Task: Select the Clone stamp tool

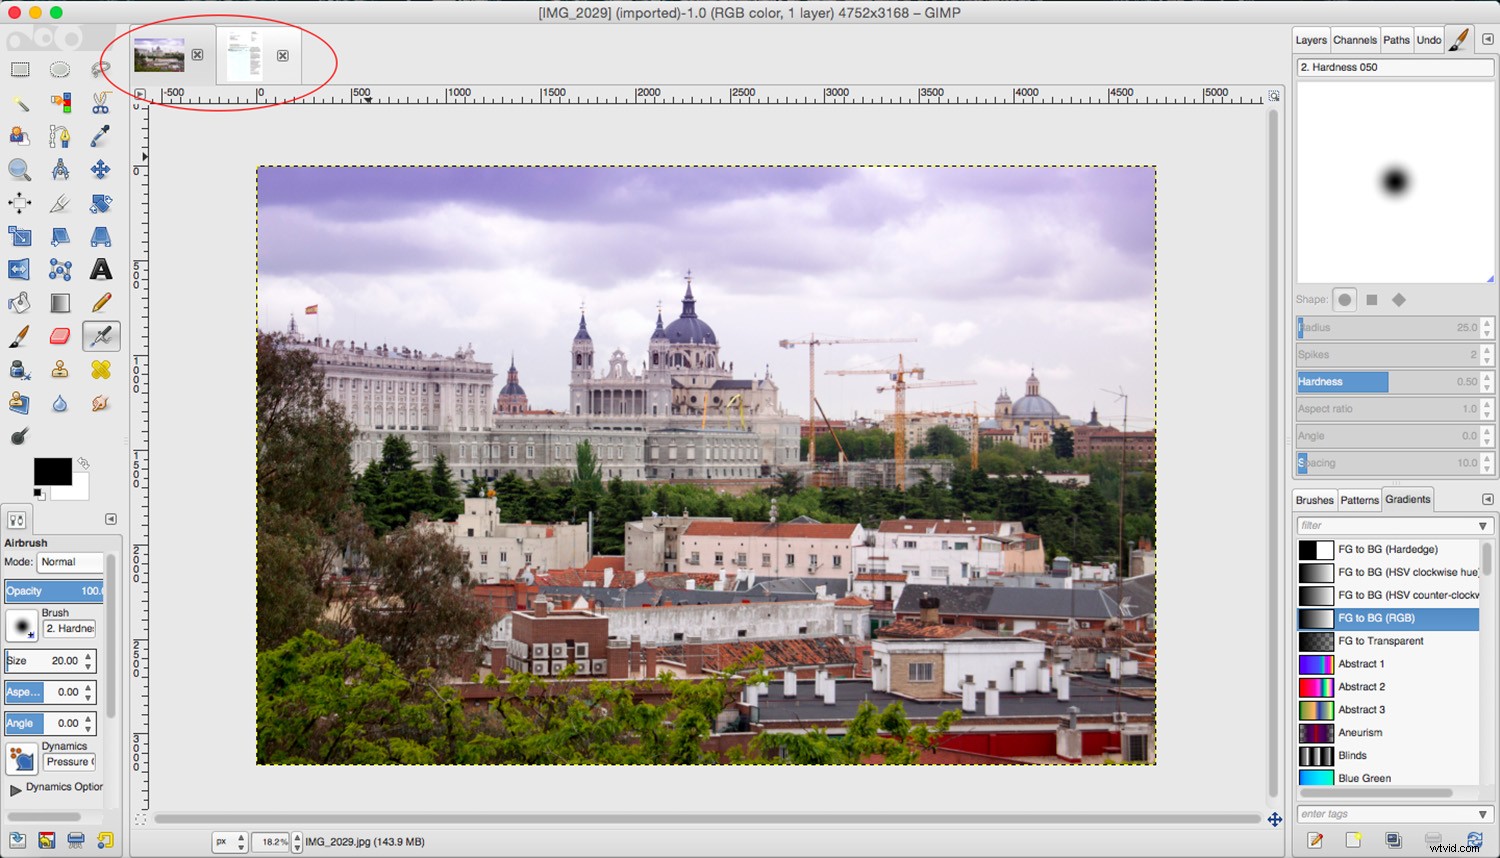Action: coord(60,370)
